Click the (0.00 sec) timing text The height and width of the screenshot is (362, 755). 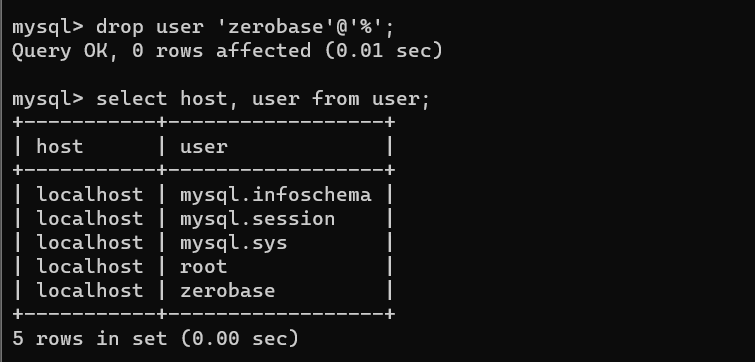[240, 339]
